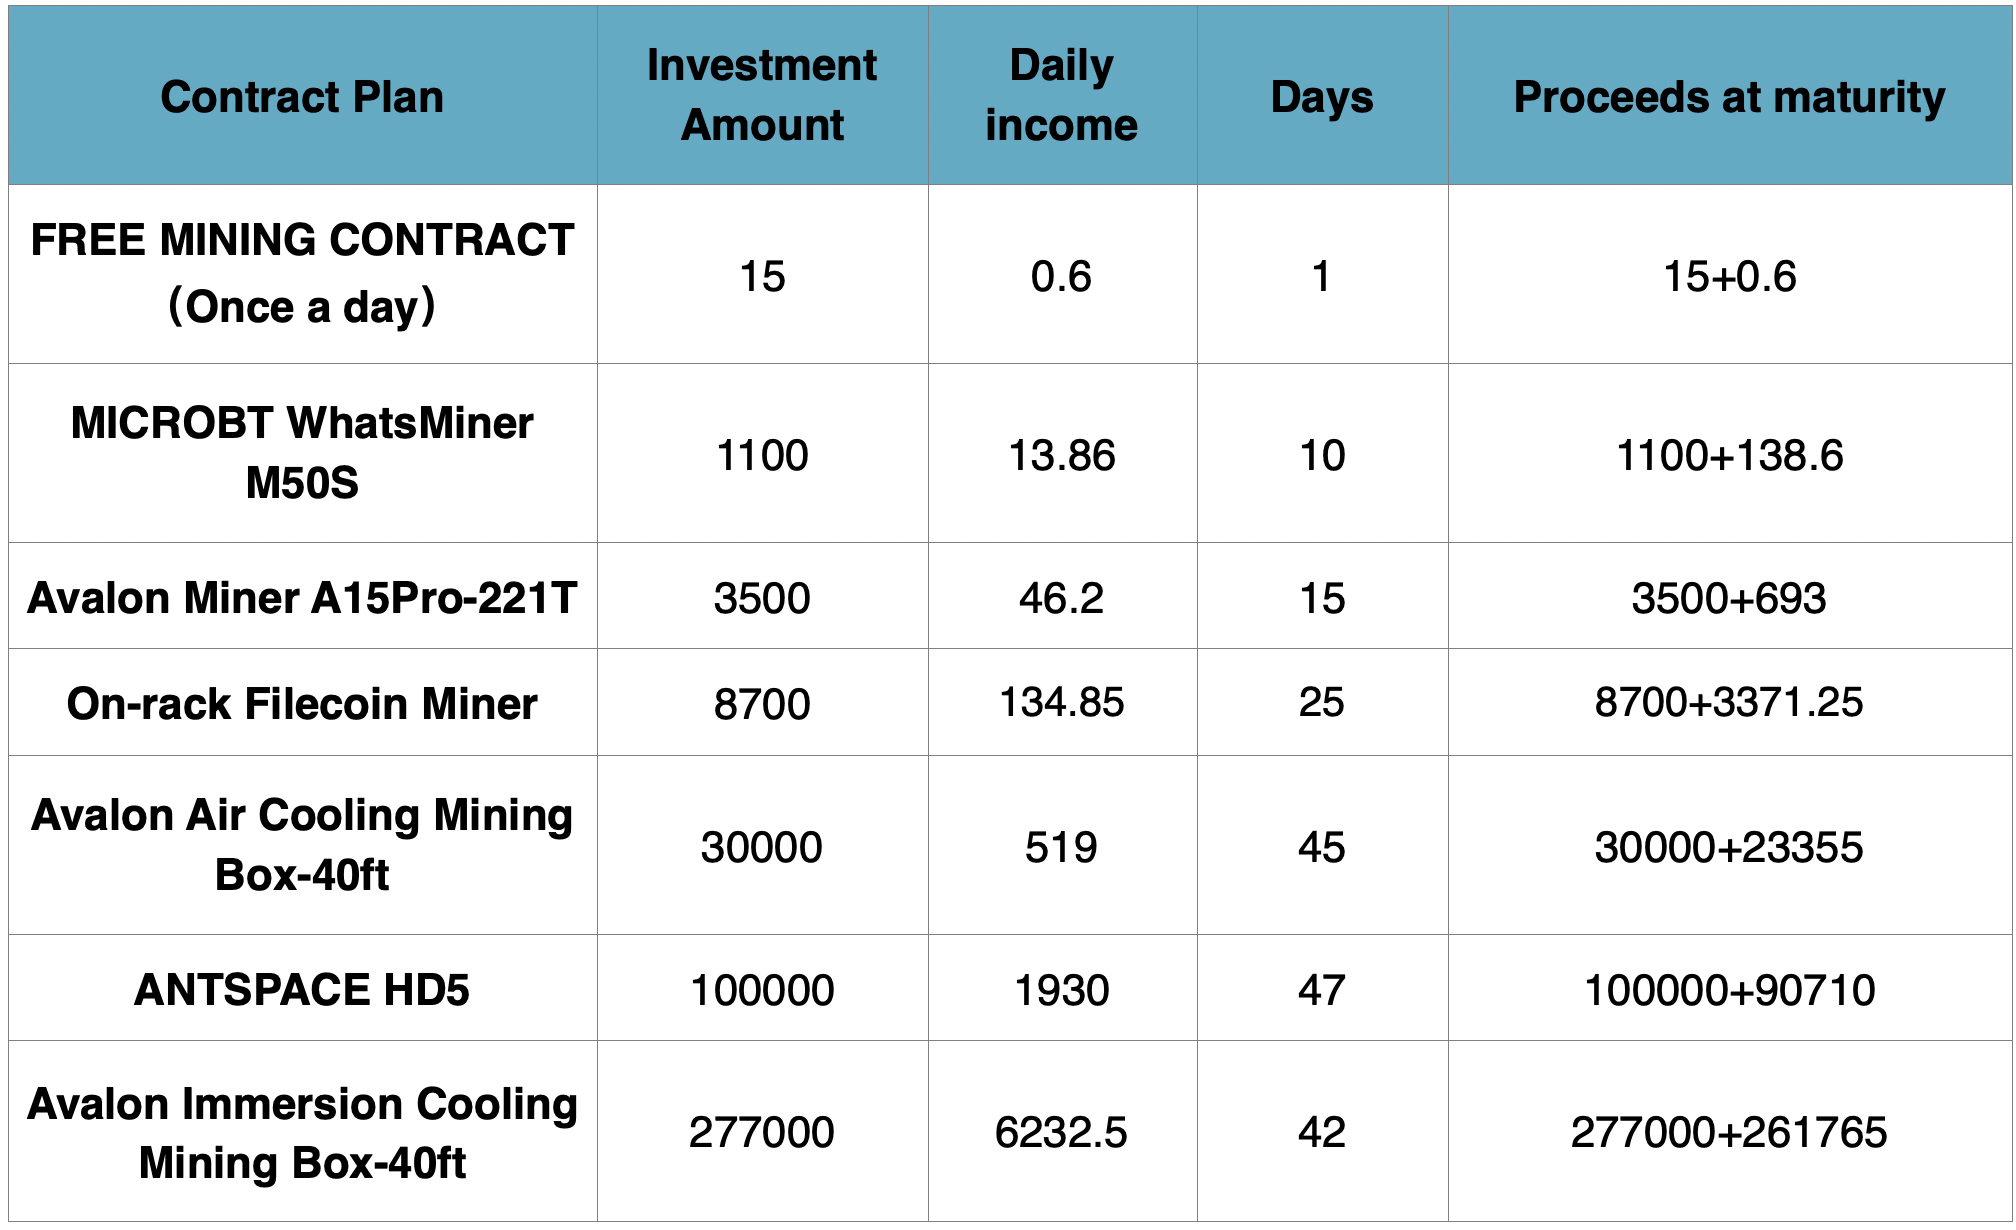Click the Proceeds at maturity header
The height and width of the screenshot is (1230, 2016).
click(1729, 97)
